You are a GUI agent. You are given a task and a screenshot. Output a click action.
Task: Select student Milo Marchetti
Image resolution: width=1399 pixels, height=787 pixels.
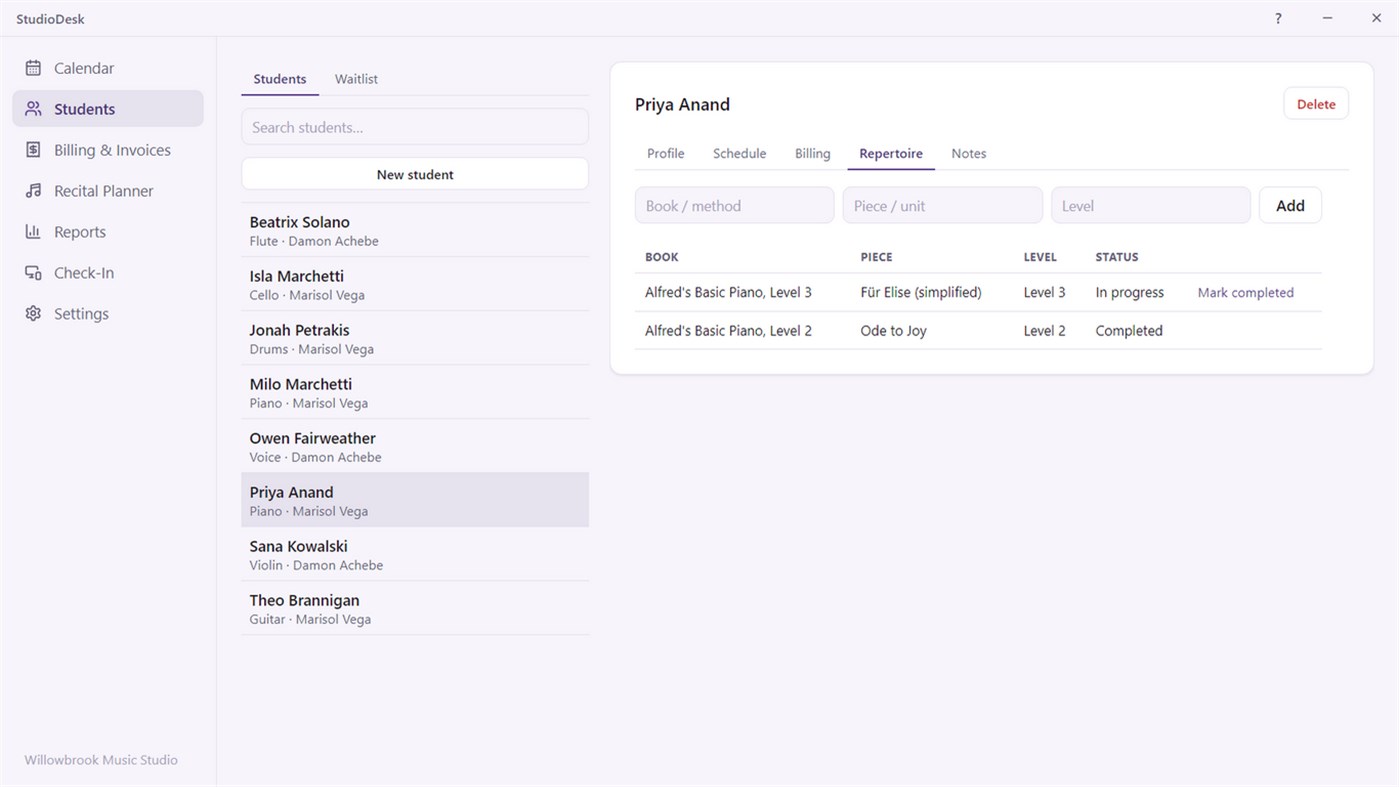pos(415,392)
